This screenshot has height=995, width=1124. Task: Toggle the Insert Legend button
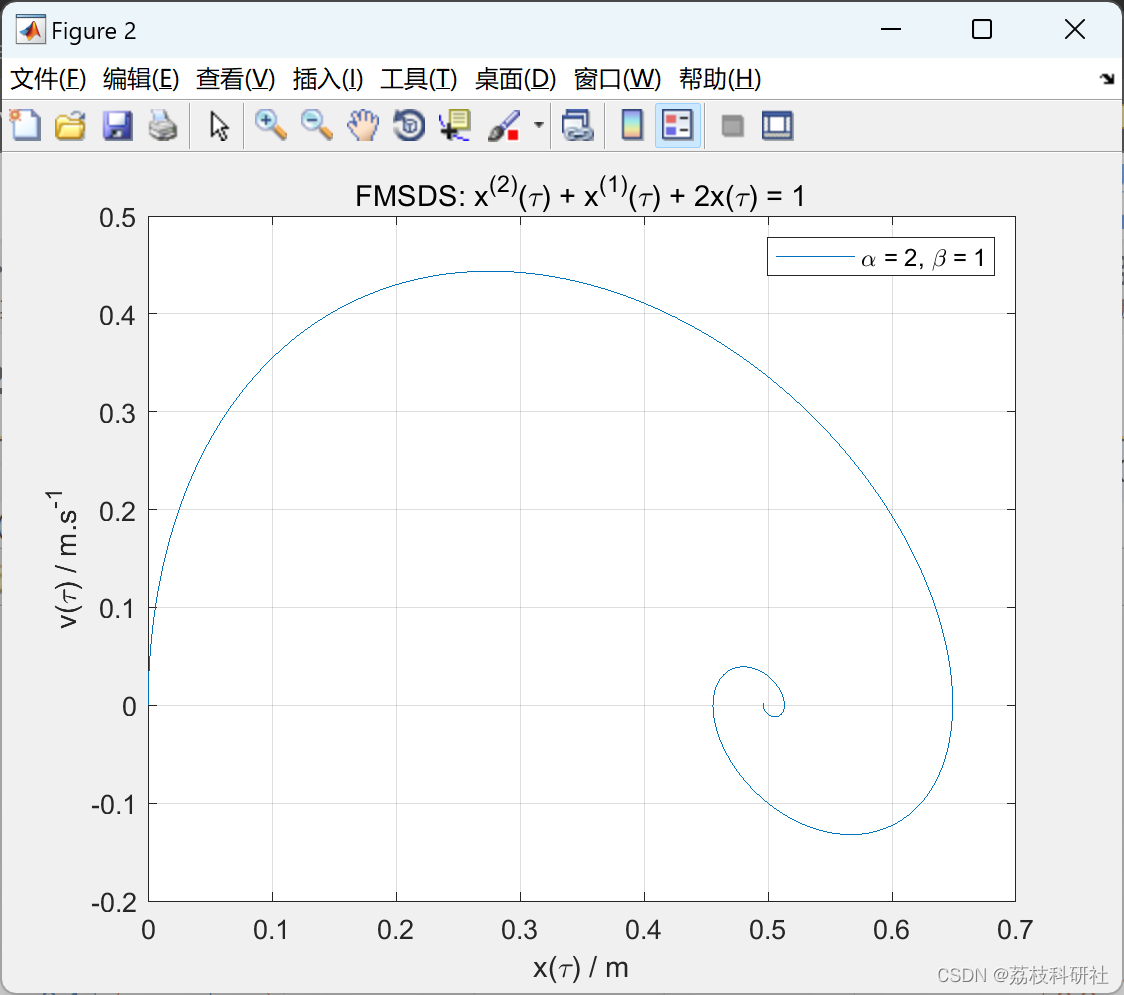[x=678, y=125]
